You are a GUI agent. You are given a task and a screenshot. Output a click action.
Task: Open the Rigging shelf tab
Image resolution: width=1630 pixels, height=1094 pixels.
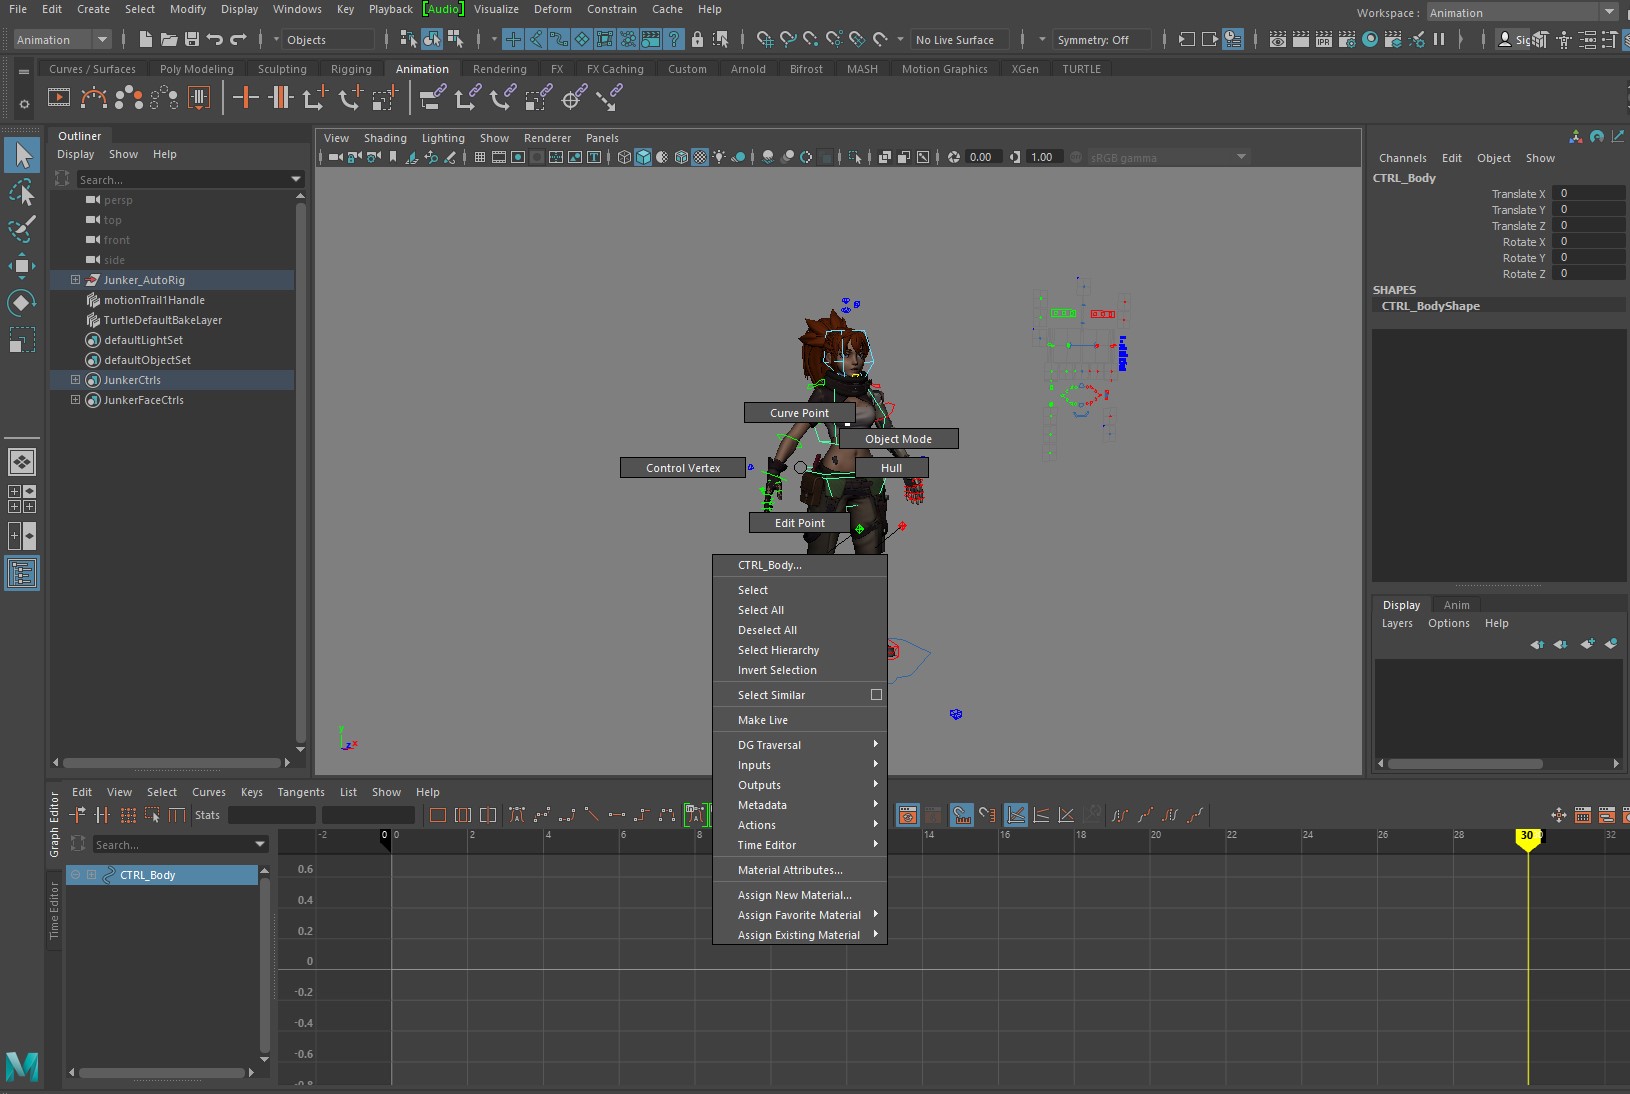point(351,69)
